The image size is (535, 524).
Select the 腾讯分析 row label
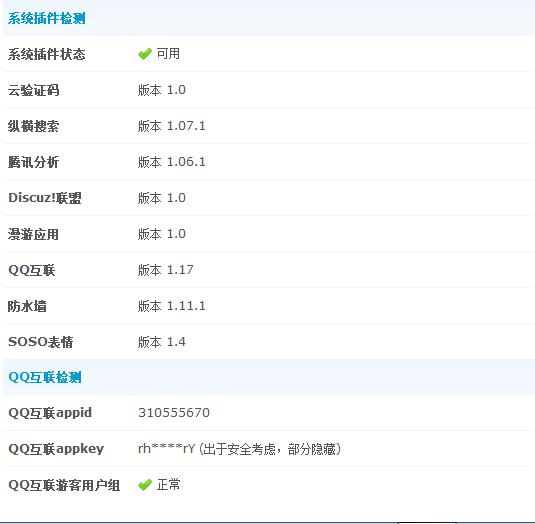[33, 162]
